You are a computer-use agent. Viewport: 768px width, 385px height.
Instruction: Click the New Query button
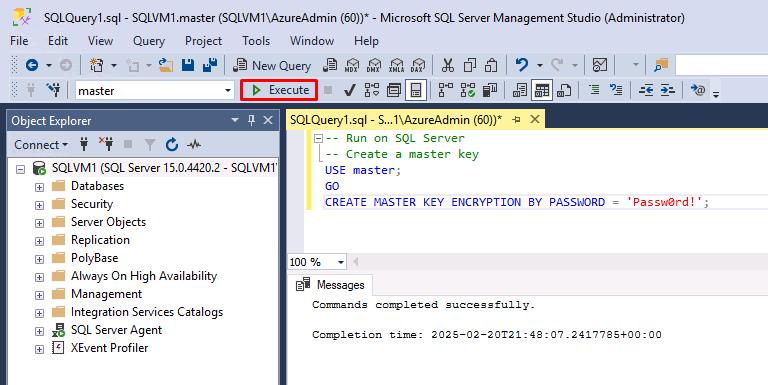pos(272,65)
